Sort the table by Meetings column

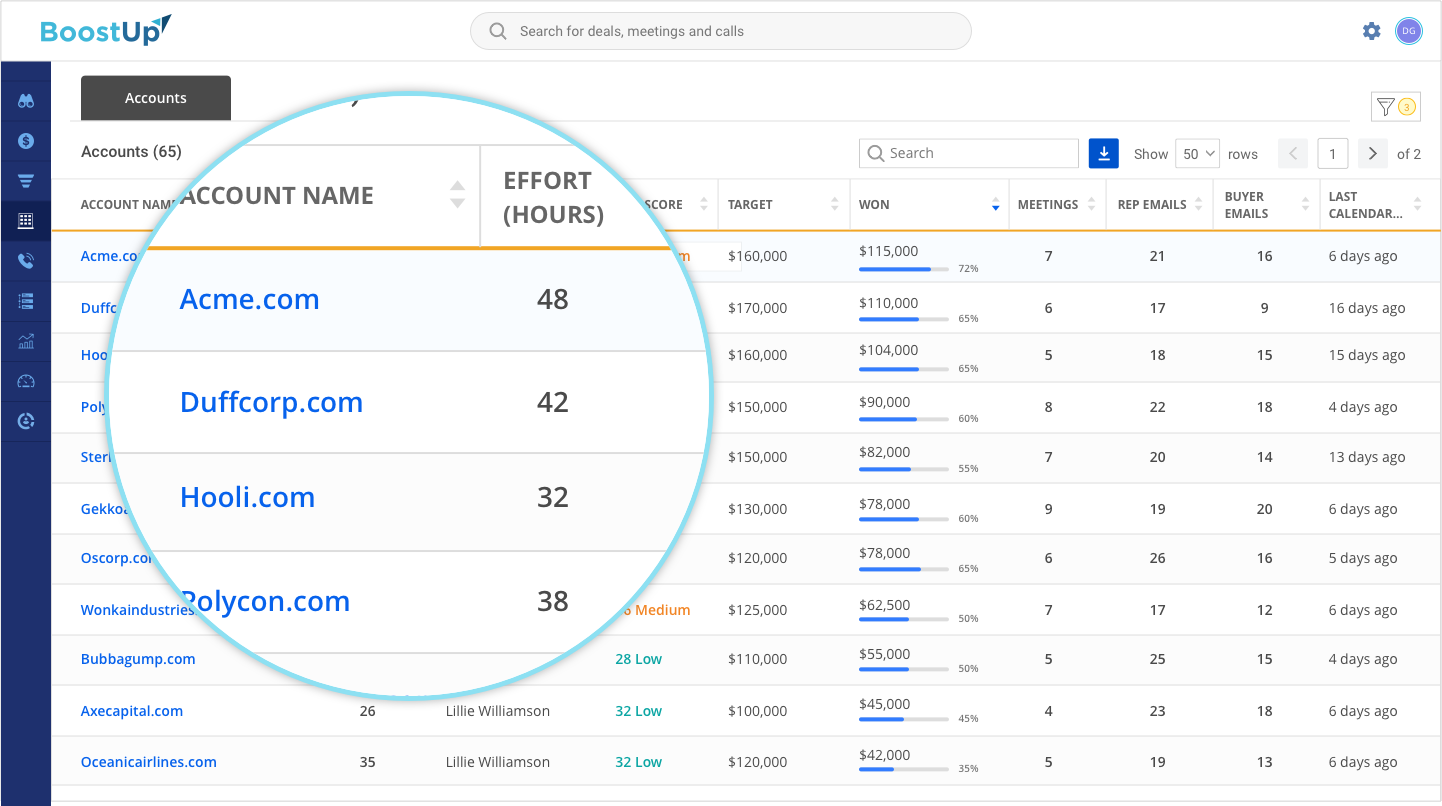coord(1090,204)
